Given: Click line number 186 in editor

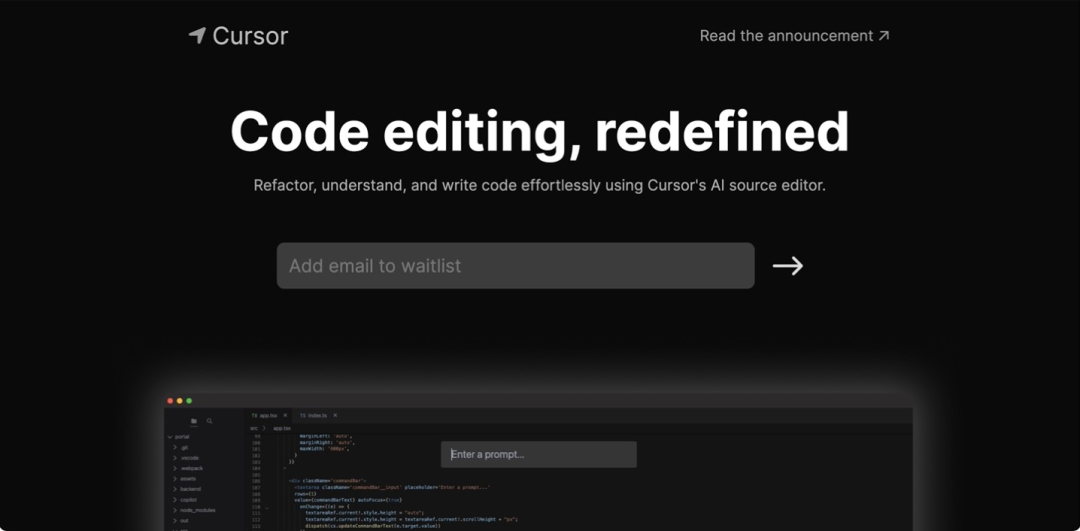Looking at the screenshot, I should click(257, 481).
